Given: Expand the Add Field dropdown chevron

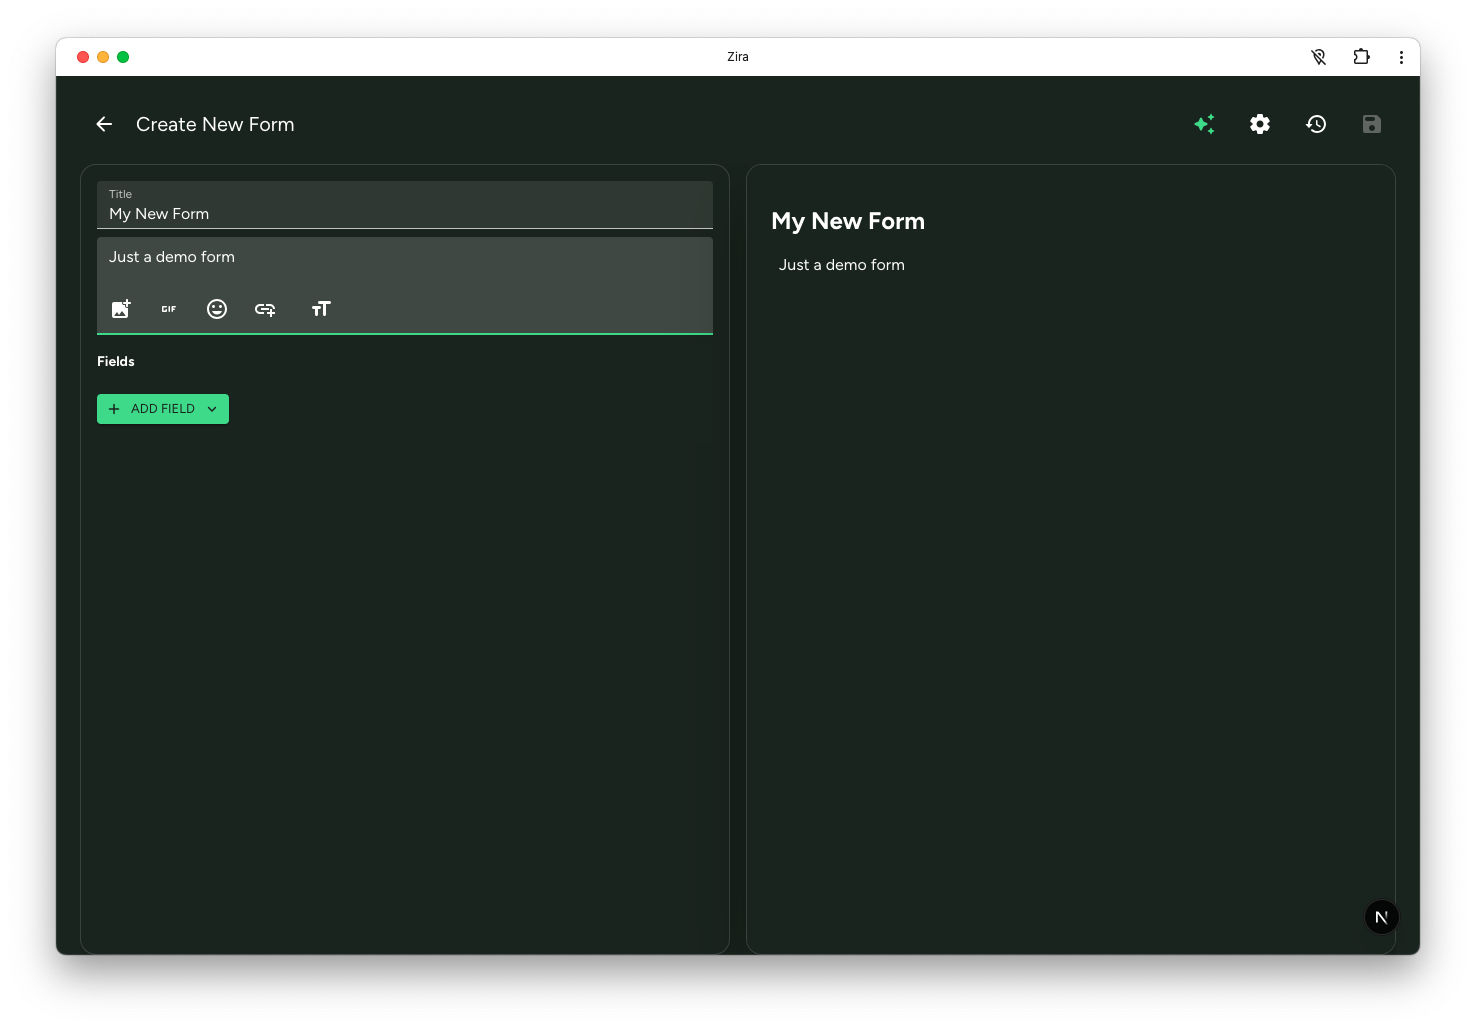Looking at the screenshot, I should click(x=212, y=409).
